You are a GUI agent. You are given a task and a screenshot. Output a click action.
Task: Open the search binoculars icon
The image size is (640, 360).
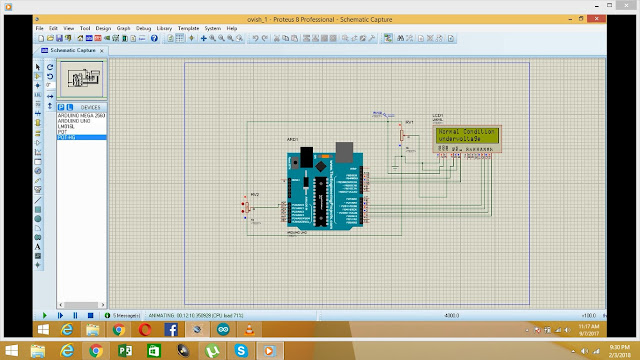[x=400, y=38]
